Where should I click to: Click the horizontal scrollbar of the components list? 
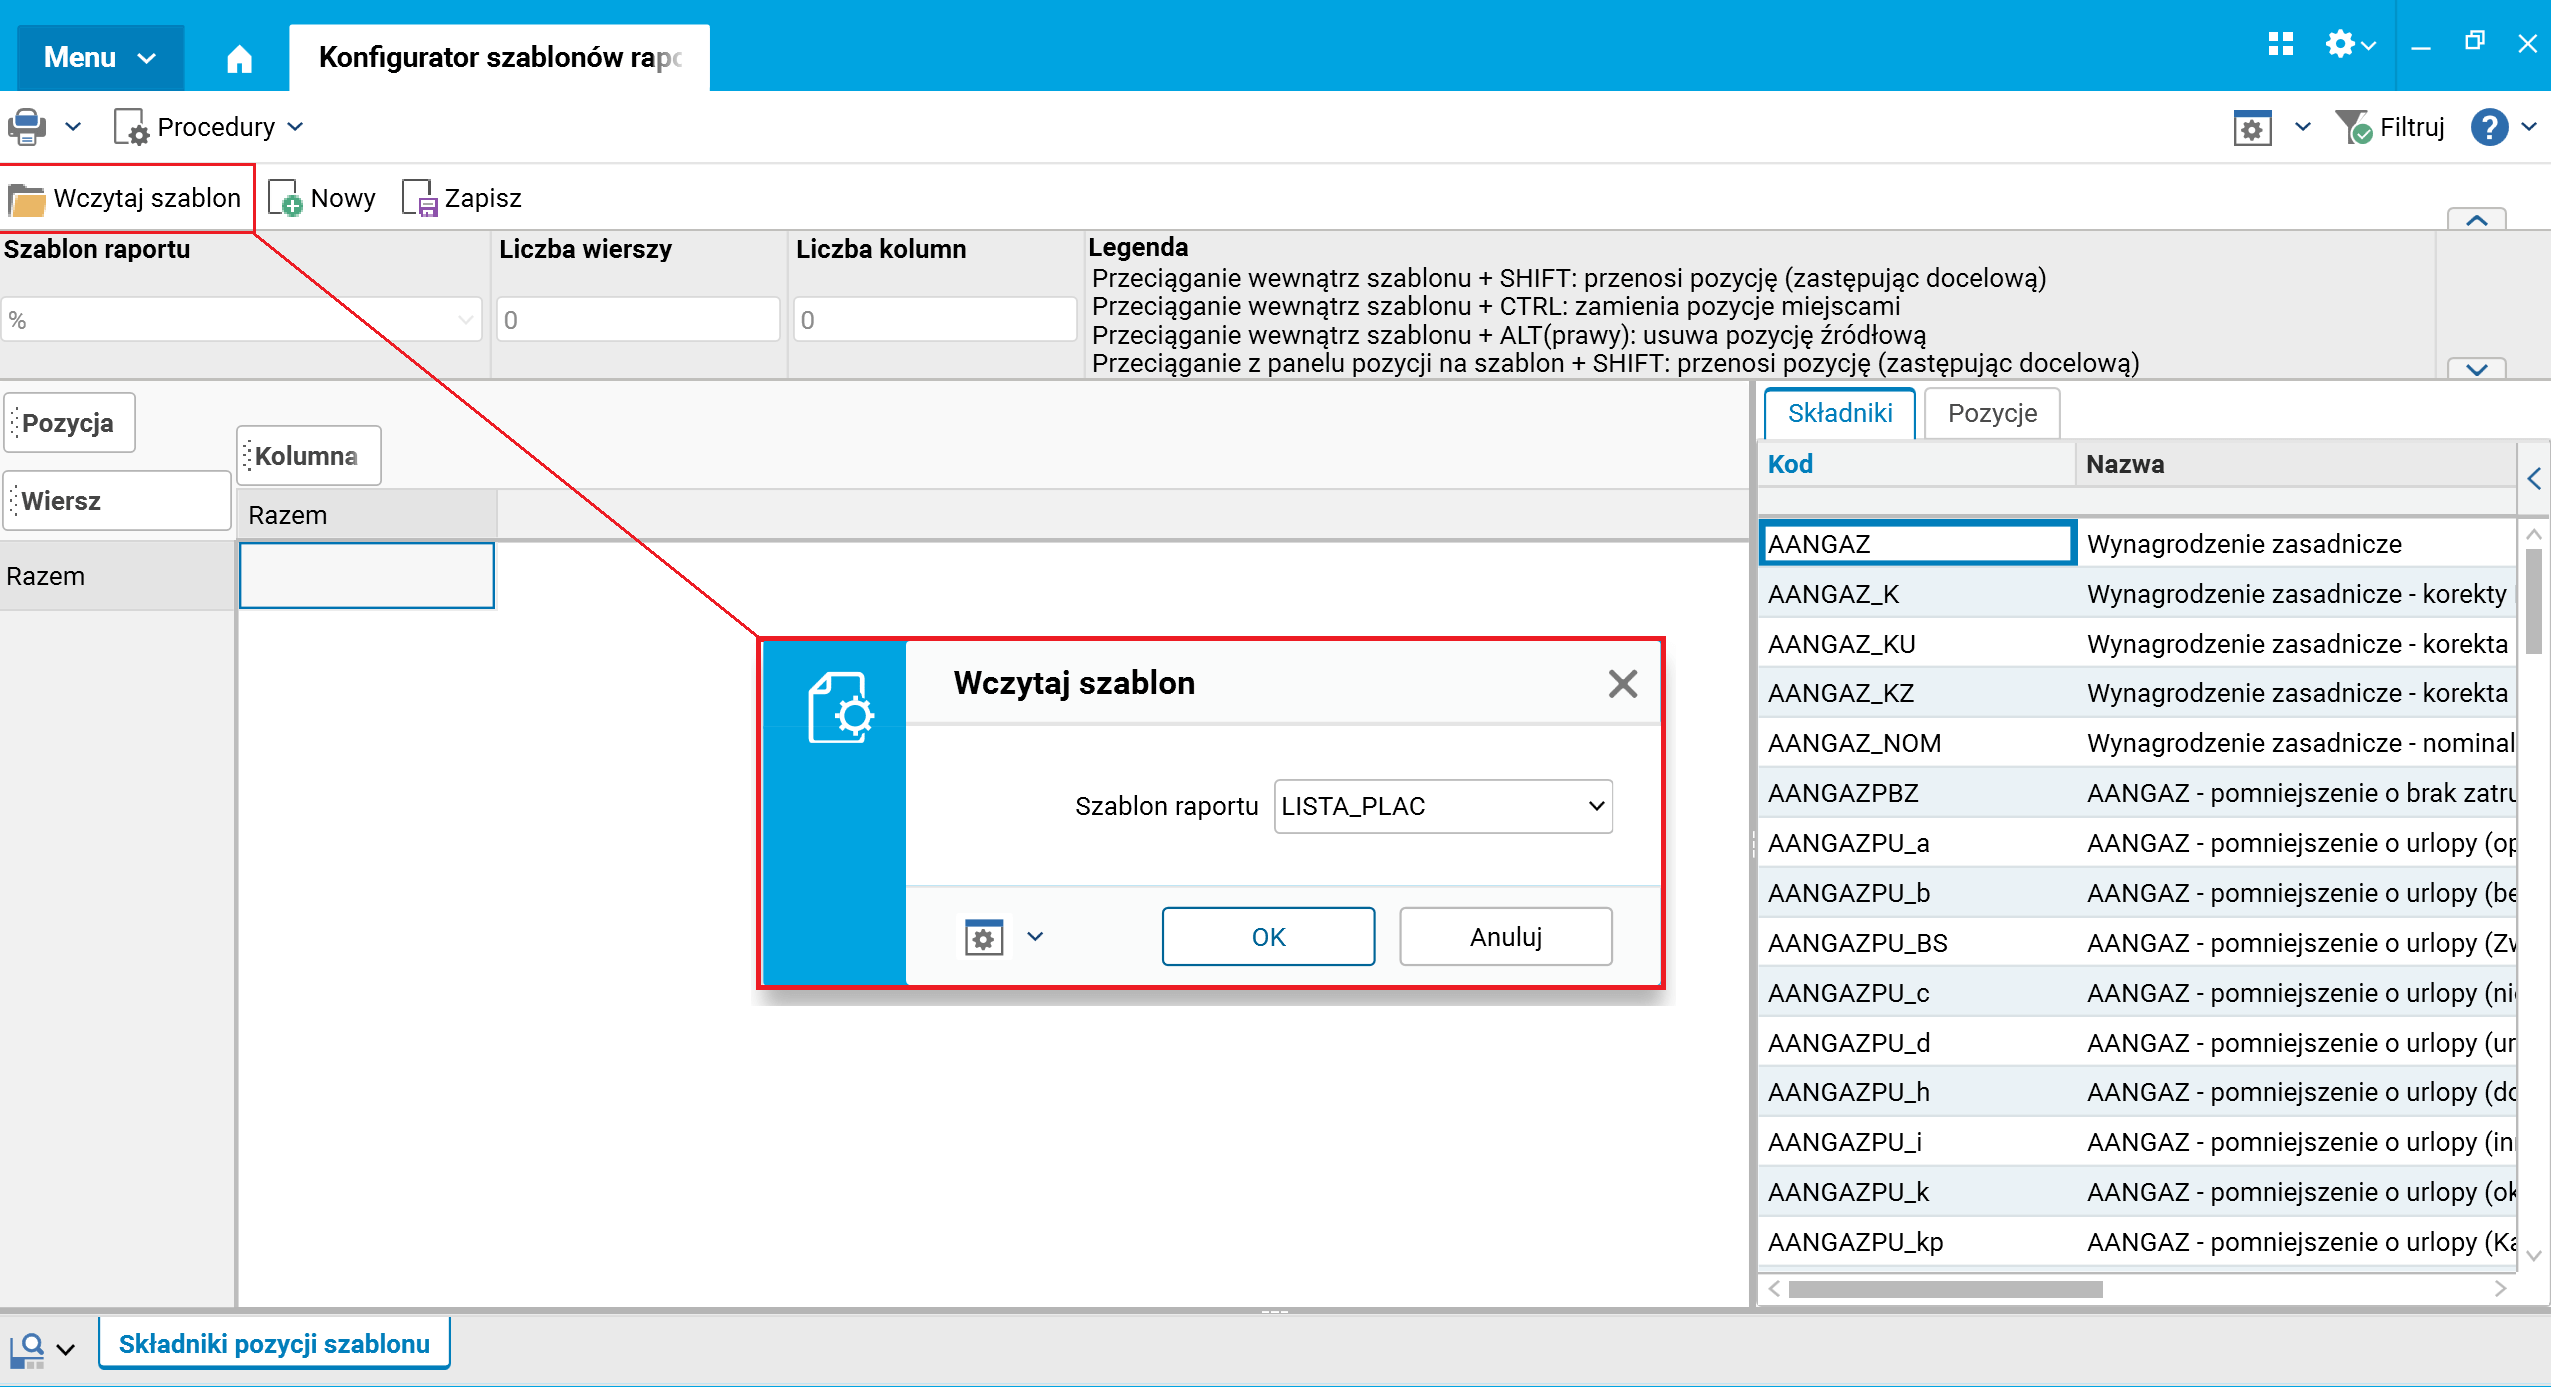tap(1944, 1289)
